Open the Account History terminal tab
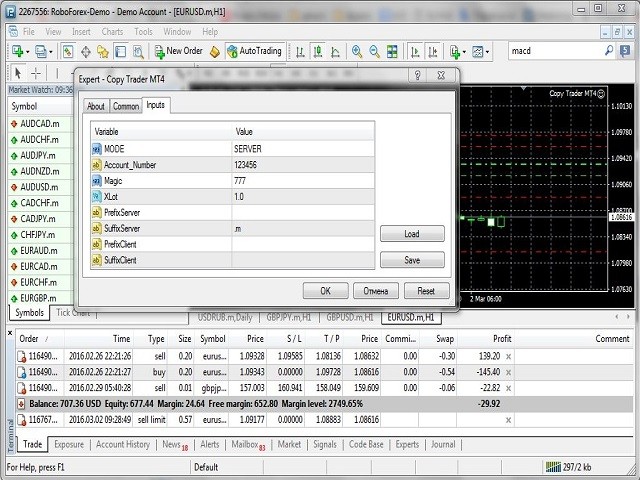This screenshot has width=640, height=480. [x=123, y=444]
